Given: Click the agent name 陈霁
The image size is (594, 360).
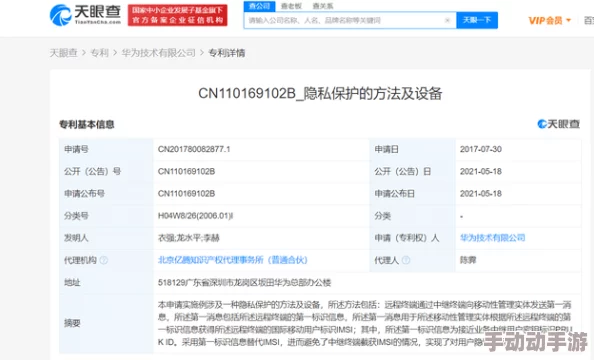Looking at the screenshot, I should tap(468, 260).
